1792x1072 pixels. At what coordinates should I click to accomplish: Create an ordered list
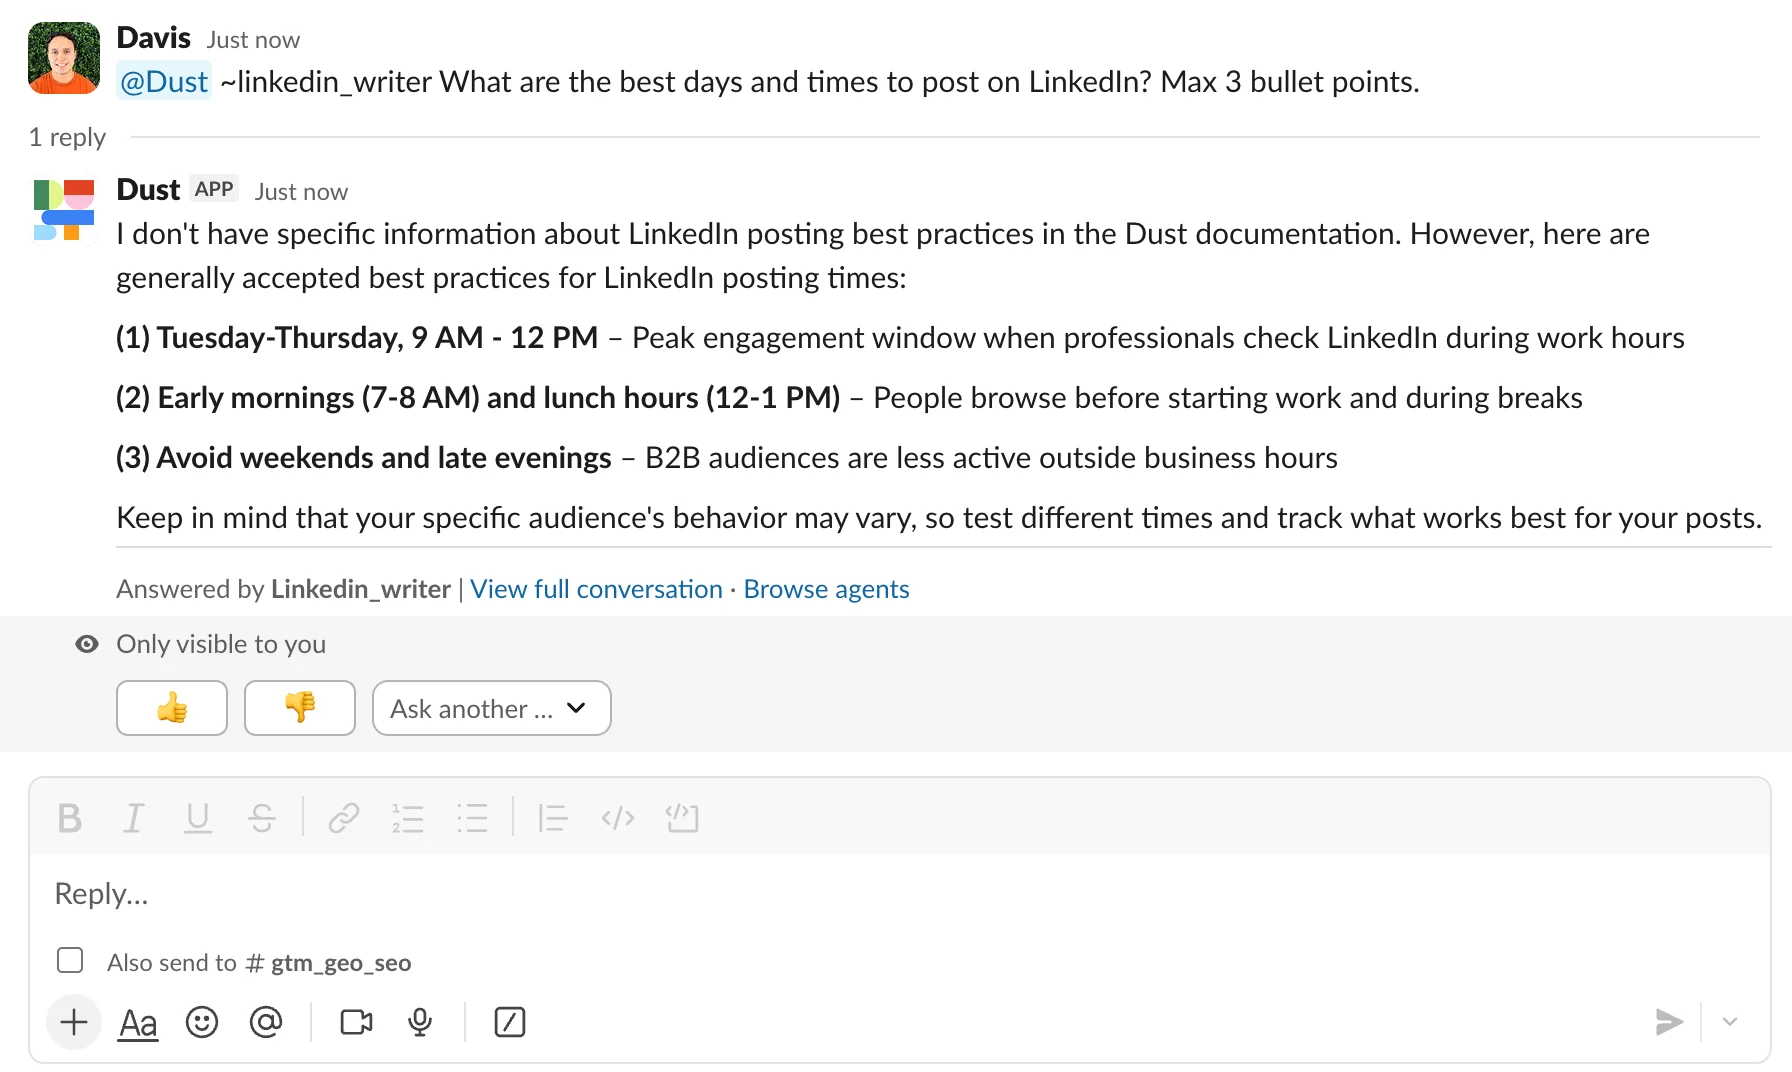pos(408,818)
